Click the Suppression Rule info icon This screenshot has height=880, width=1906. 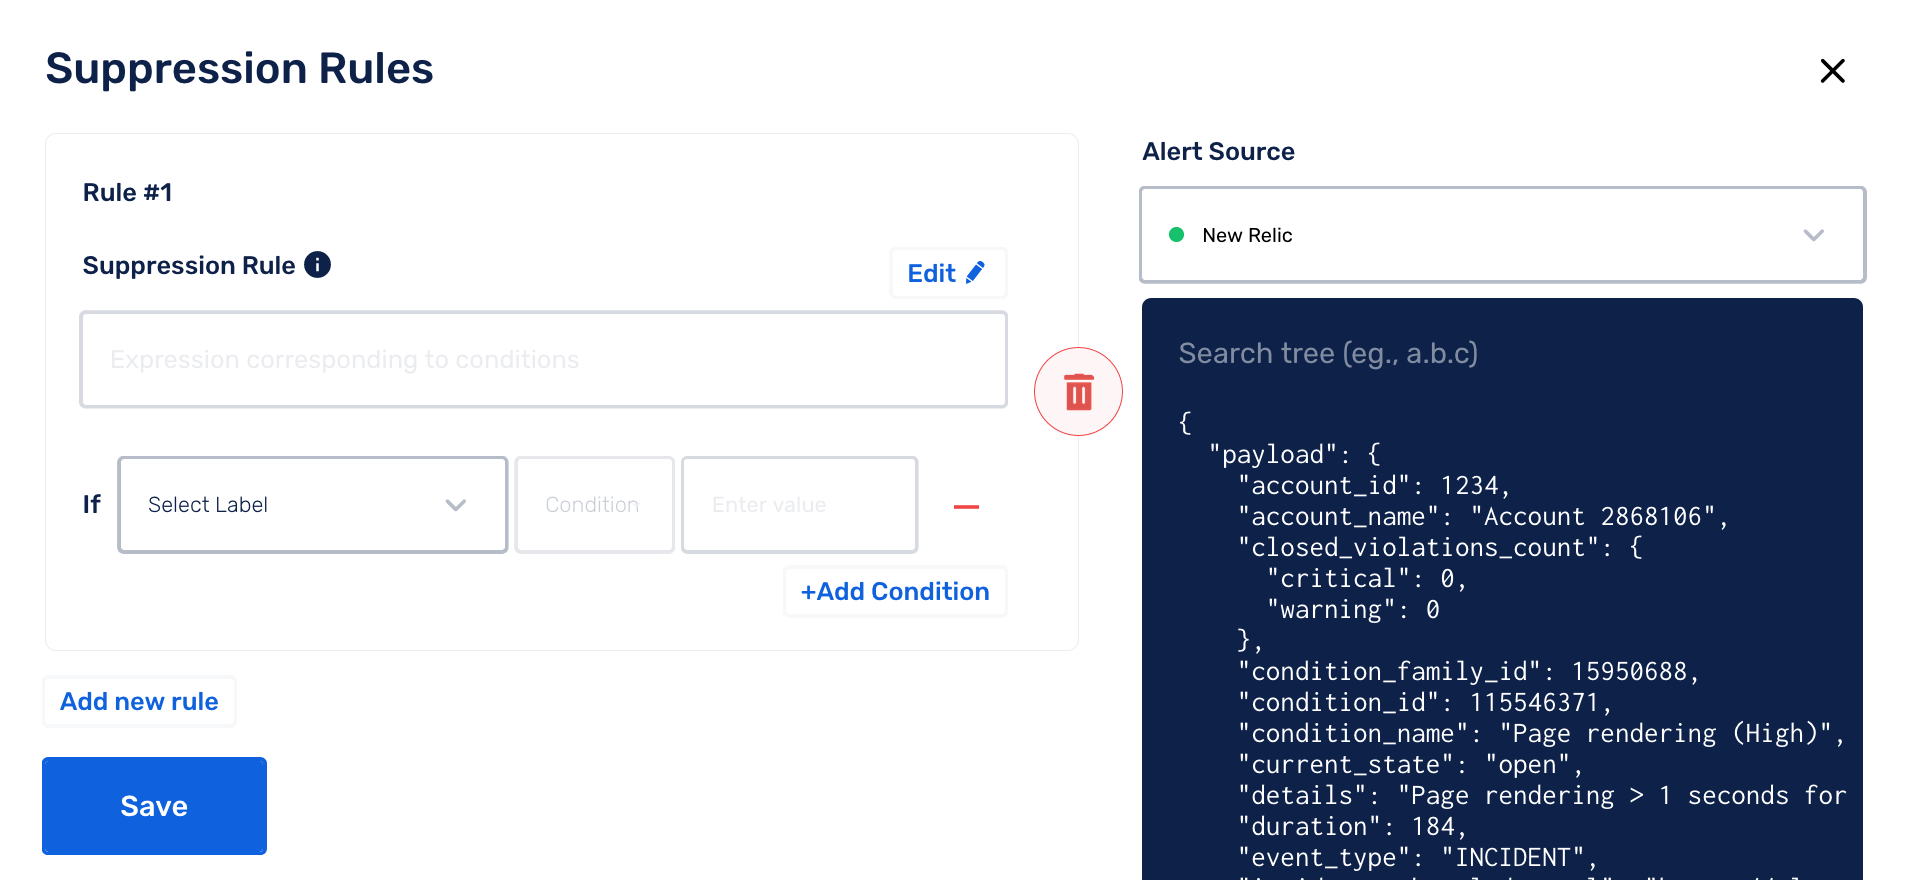coord(317,265)
